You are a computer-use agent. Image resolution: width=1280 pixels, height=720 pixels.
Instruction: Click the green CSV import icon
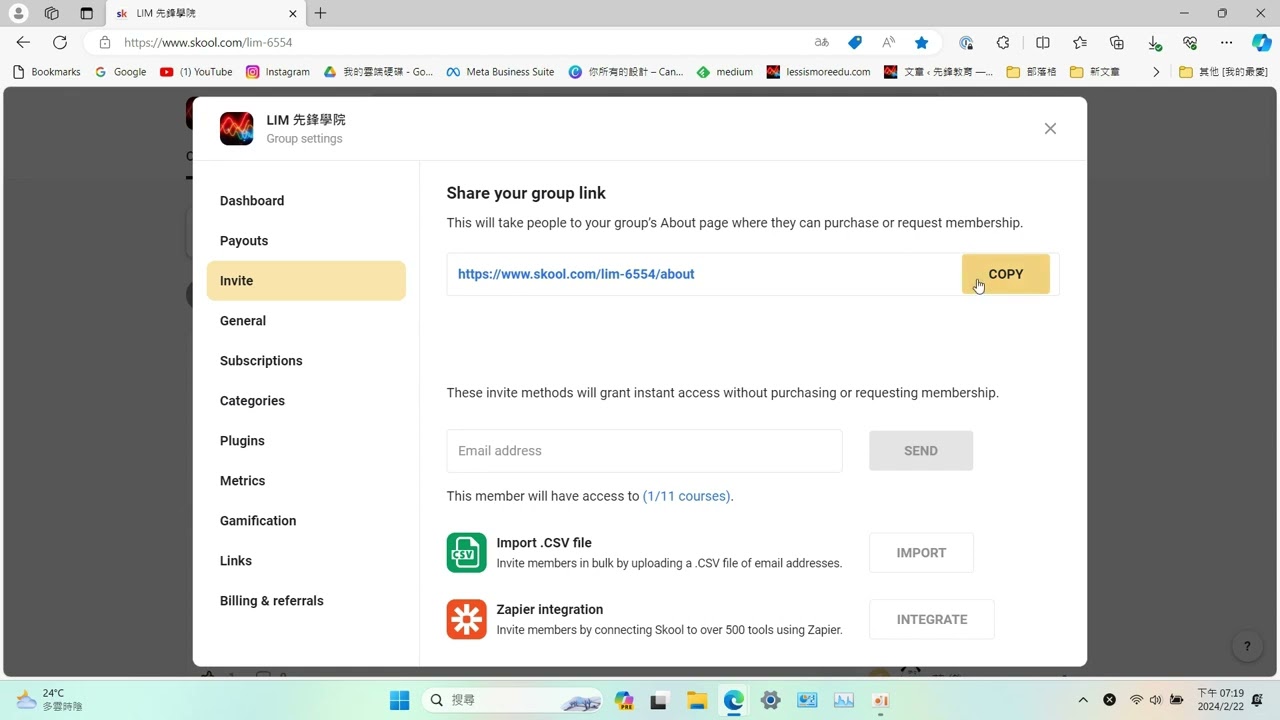coord(466,553)
